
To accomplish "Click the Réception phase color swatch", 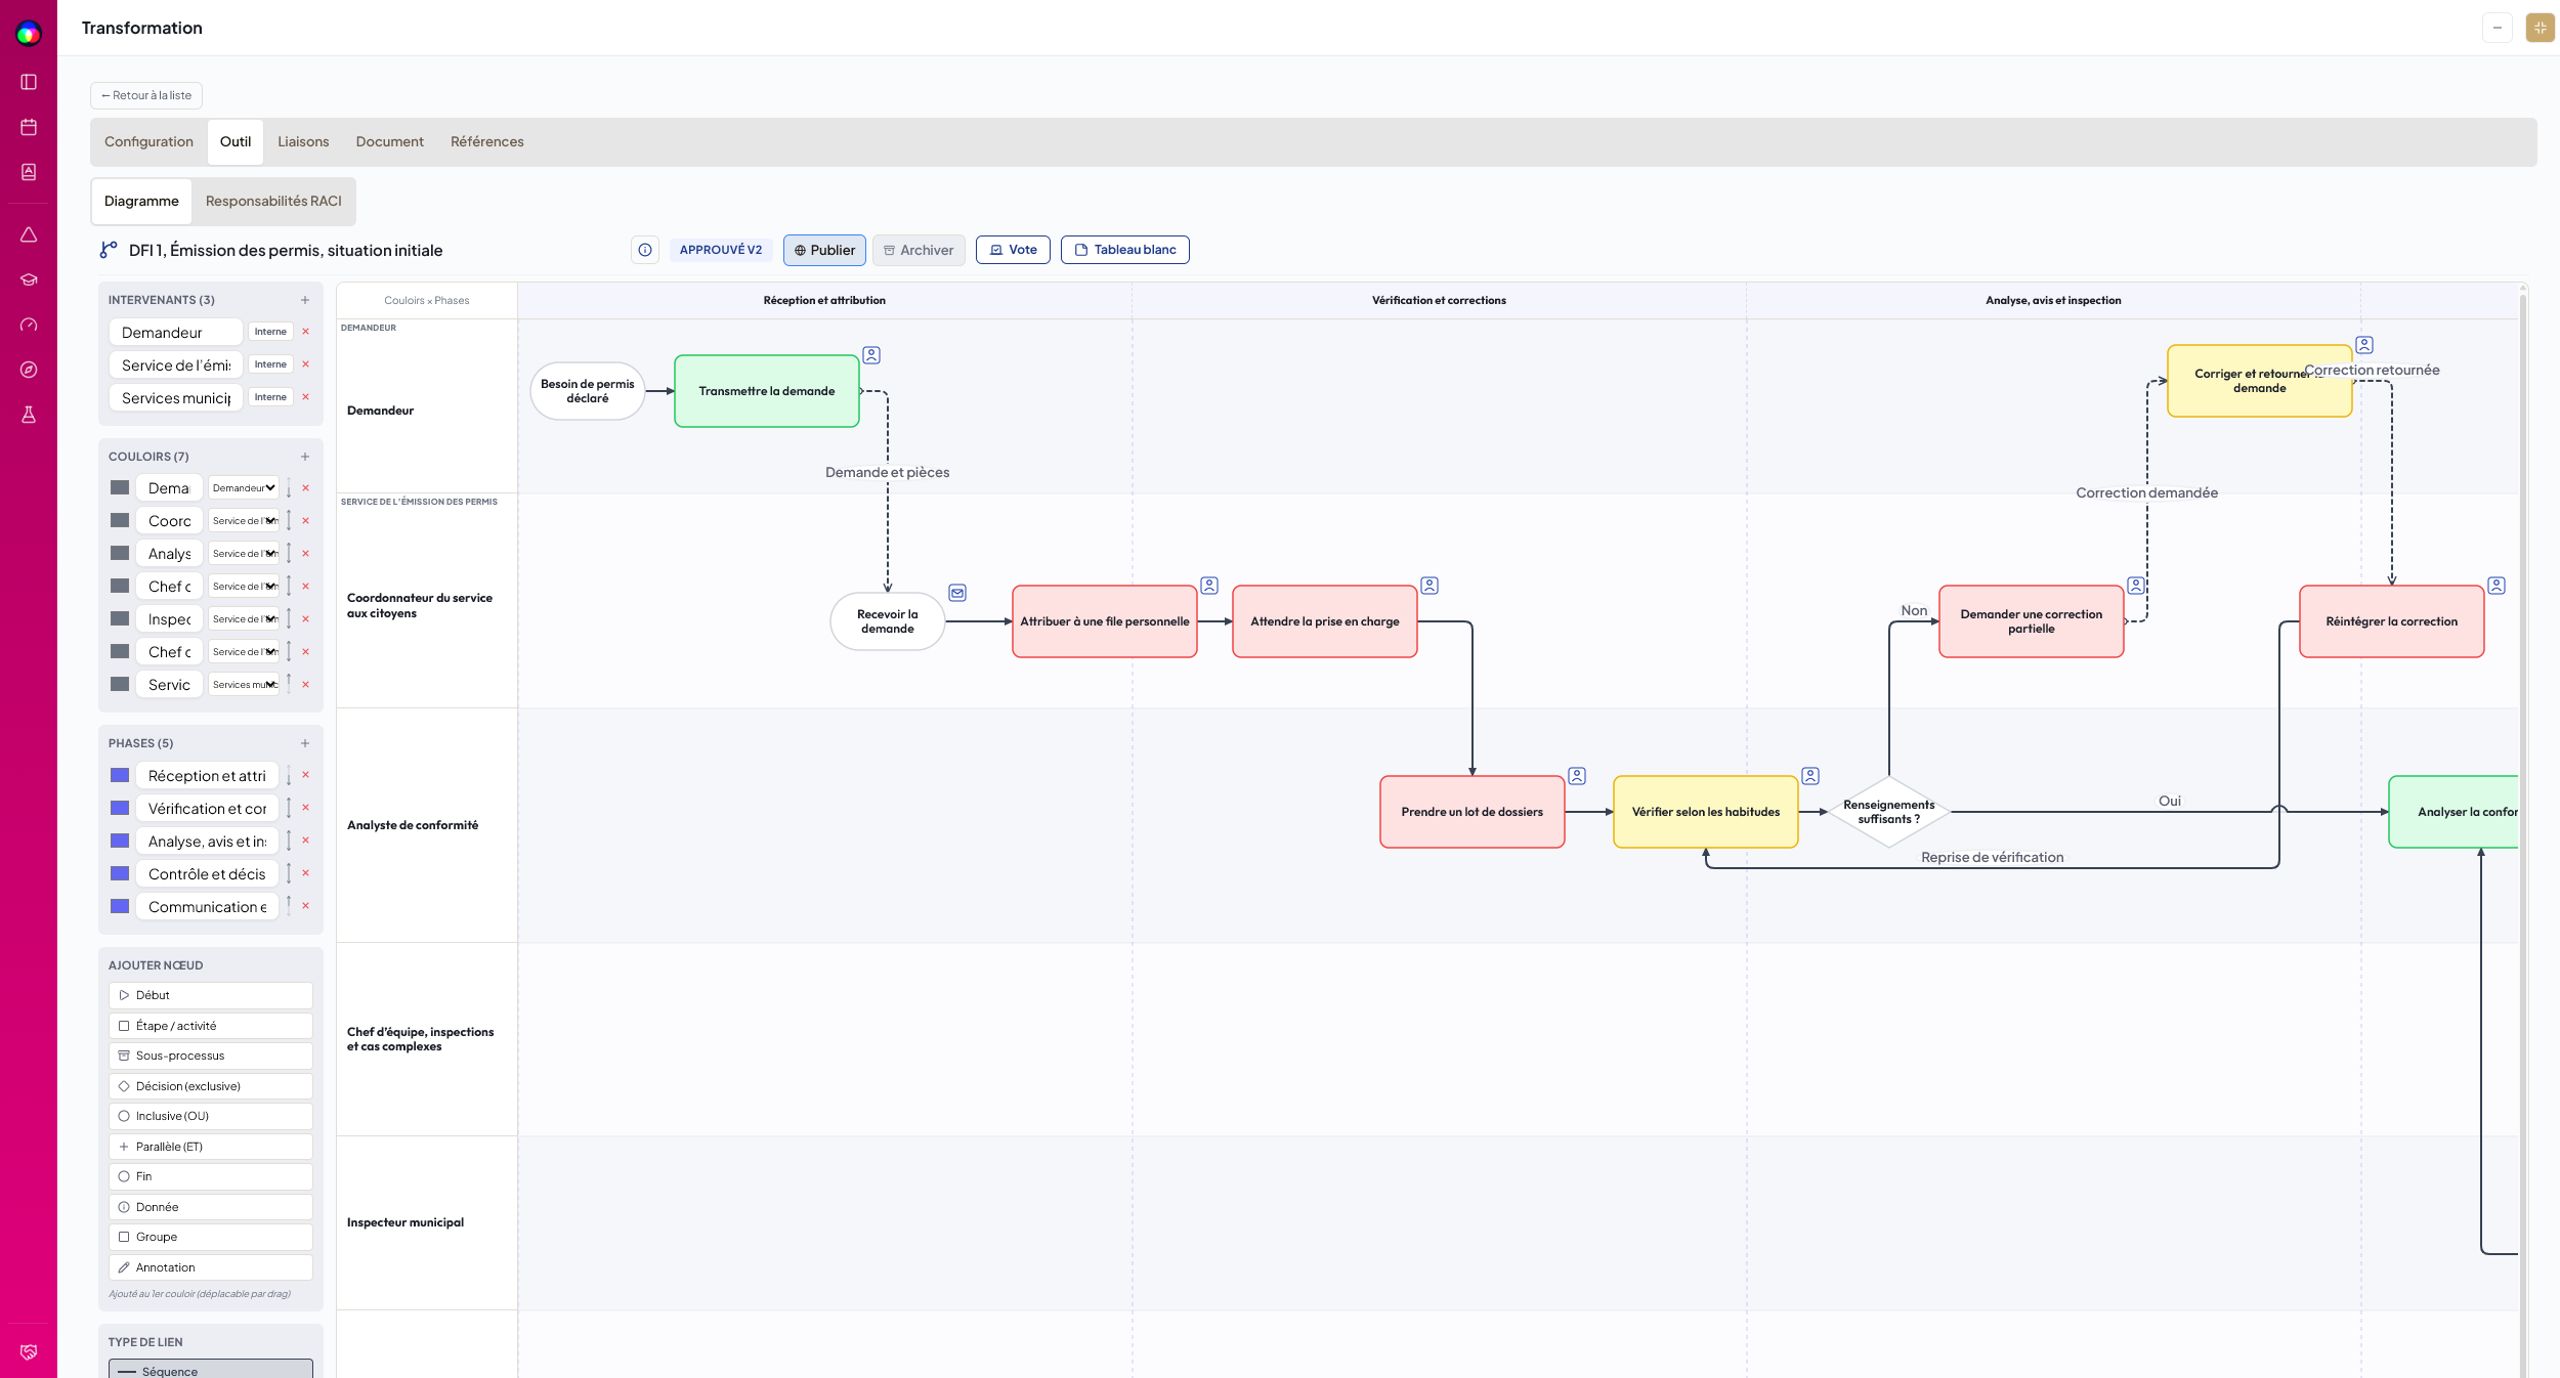I will point(120,776).
